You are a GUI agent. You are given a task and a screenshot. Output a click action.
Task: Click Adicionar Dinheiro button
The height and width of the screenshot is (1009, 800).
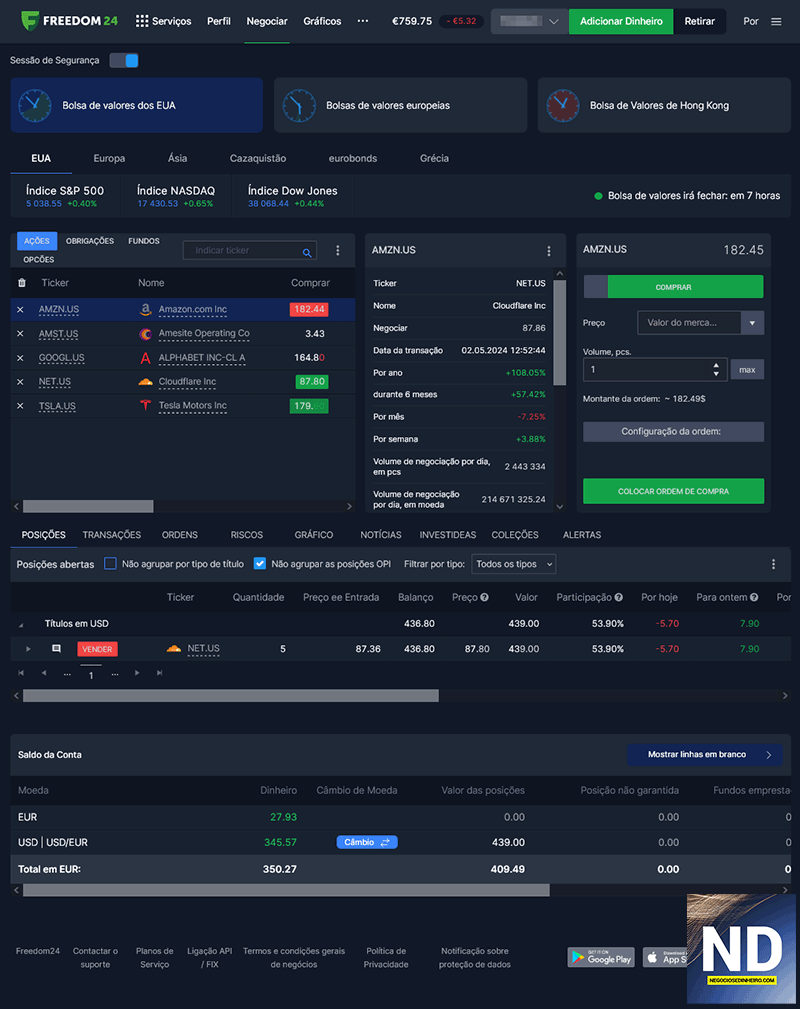click(621, 21)
